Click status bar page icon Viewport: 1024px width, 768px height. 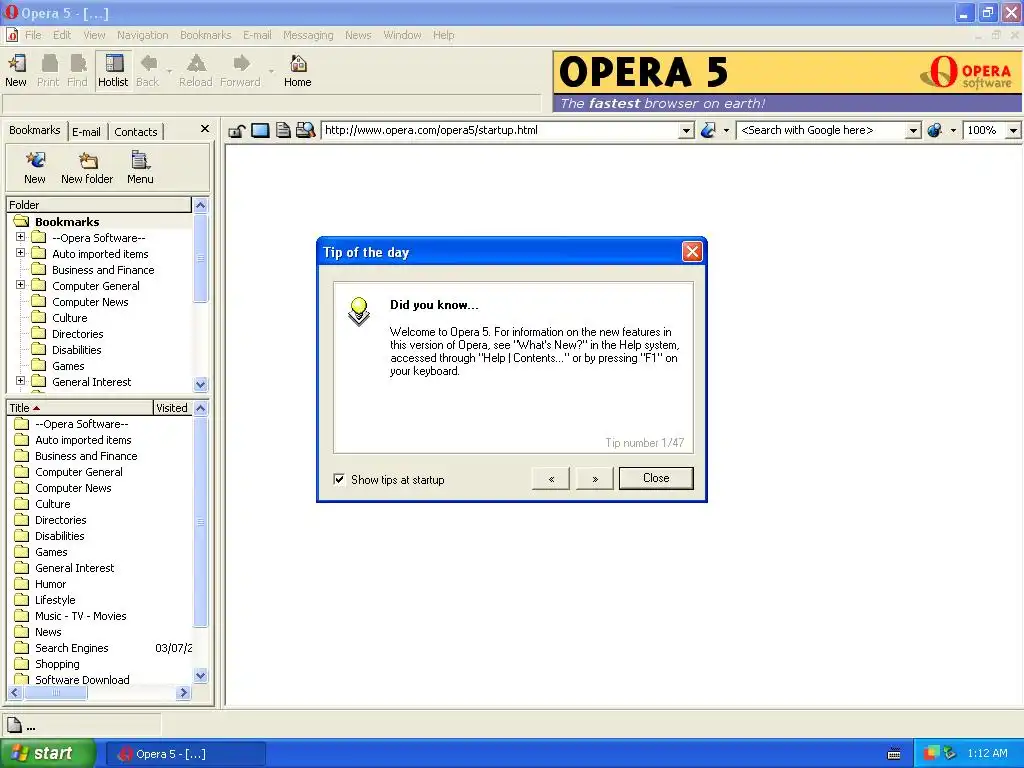click(x=14, y=725)
